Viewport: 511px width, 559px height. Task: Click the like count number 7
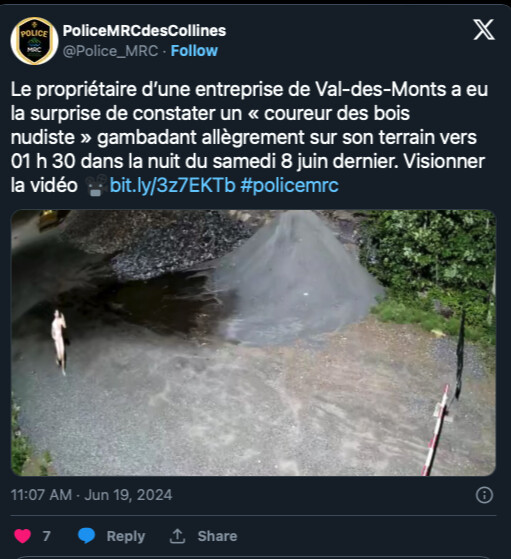(x=46, y=536)
